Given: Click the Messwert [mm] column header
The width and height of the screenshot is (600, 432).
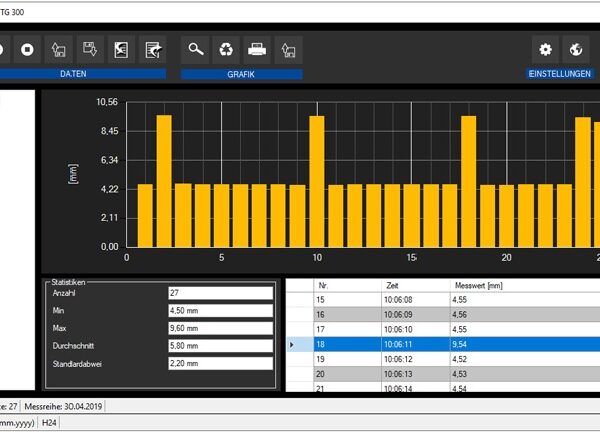Looking at the screenshot, I should pyautogui.click(x=525, y=285).
